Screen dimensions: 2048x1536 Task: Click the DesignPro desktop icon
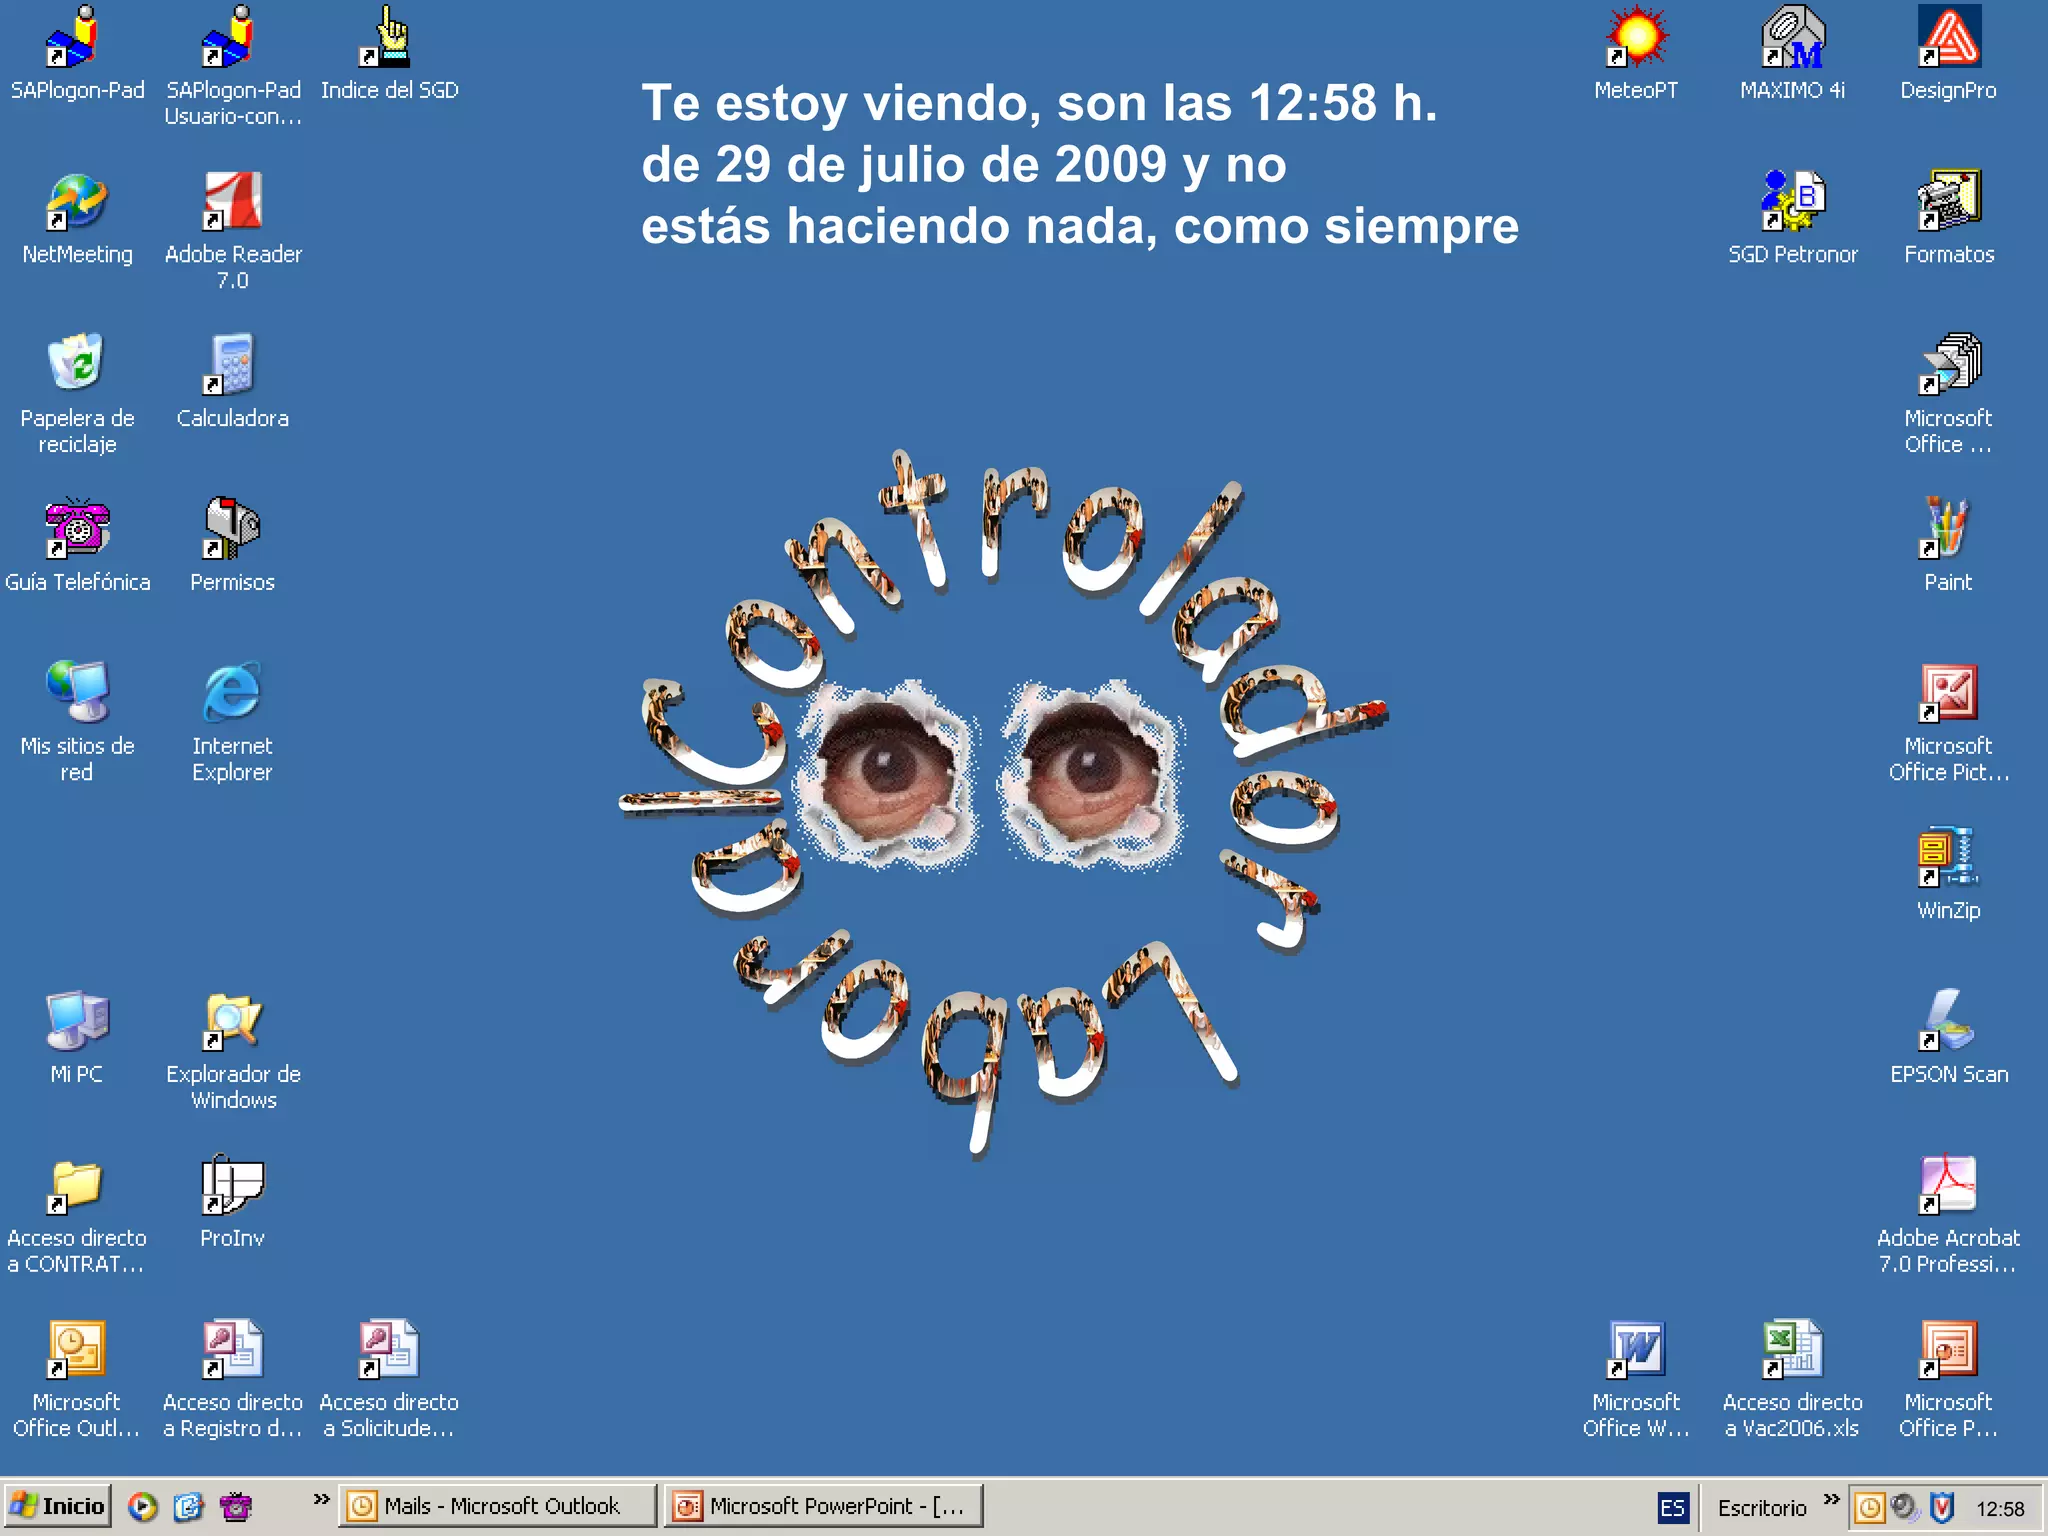coord(1948,40)
